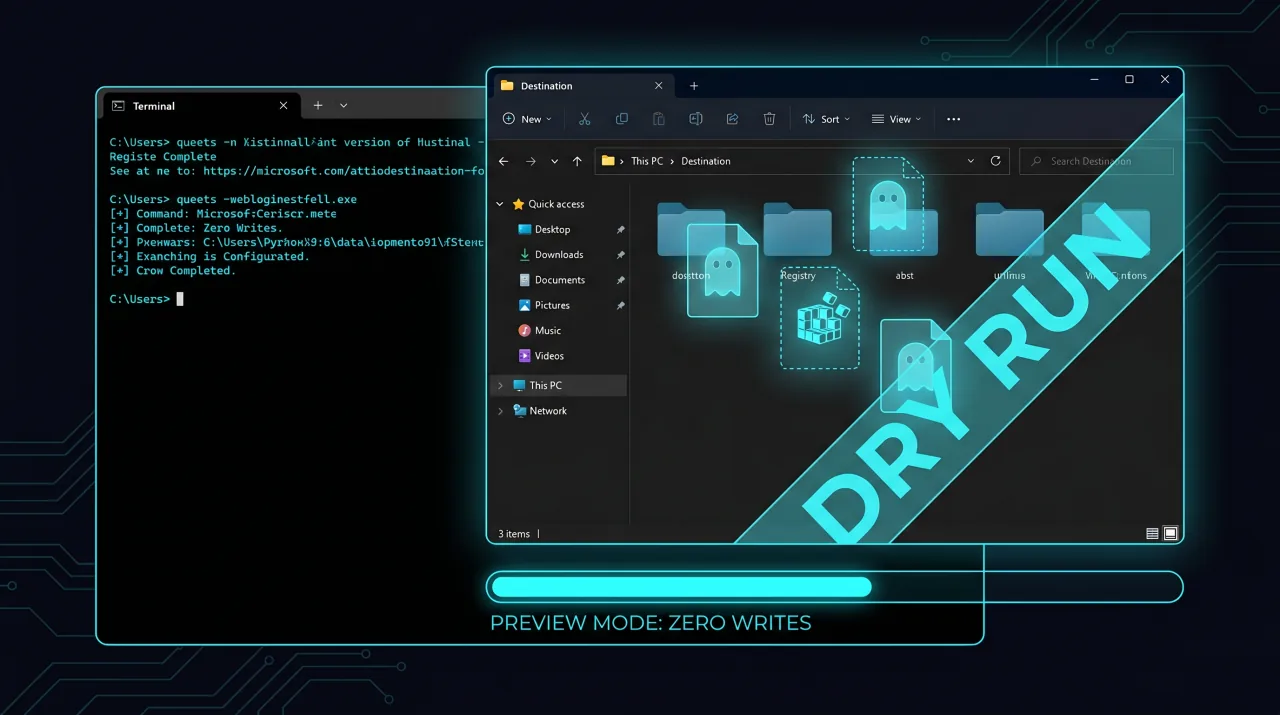Select the ghost file over dosstton folder
This screenshot has width=1280, height=715.
pyautogui.click(x=722, y=270)
